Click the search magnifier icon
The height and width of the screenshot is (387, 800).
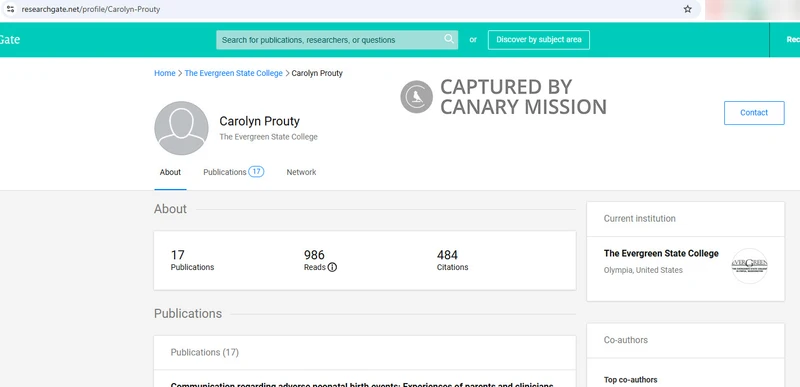[448, 39]
